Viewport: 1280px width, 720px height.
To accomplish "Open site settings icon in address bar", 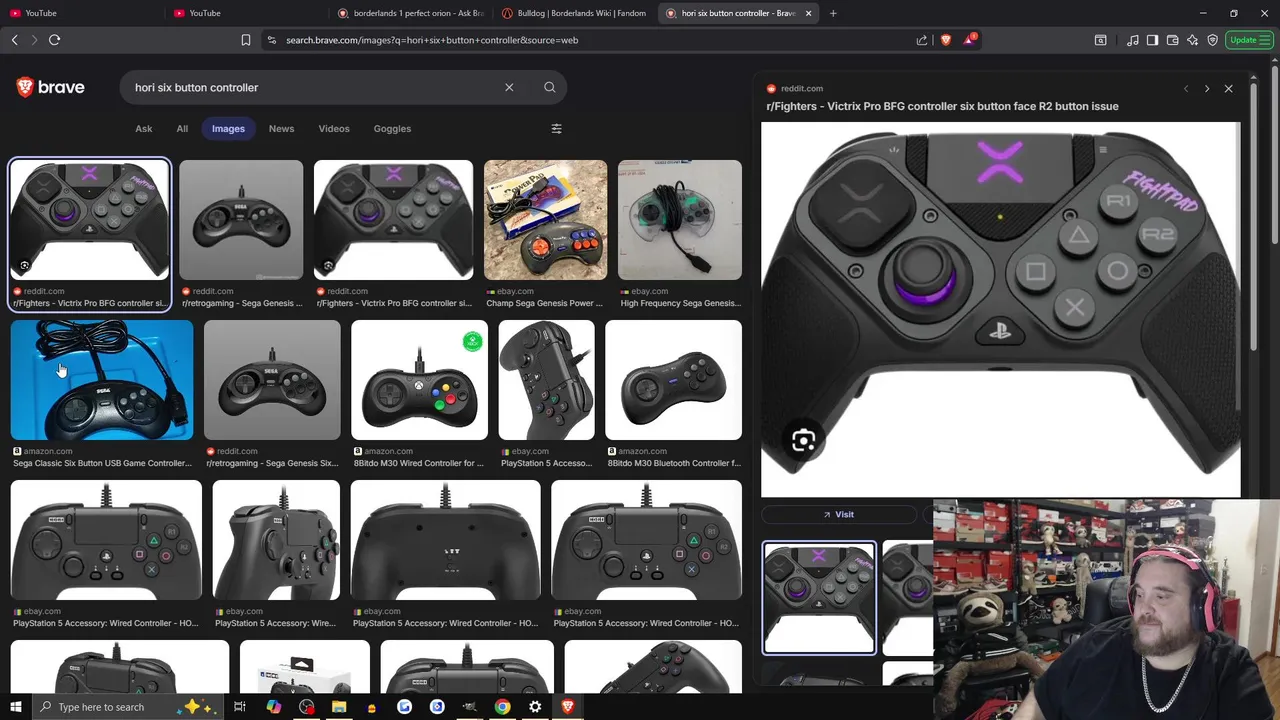I will (271, 40).
